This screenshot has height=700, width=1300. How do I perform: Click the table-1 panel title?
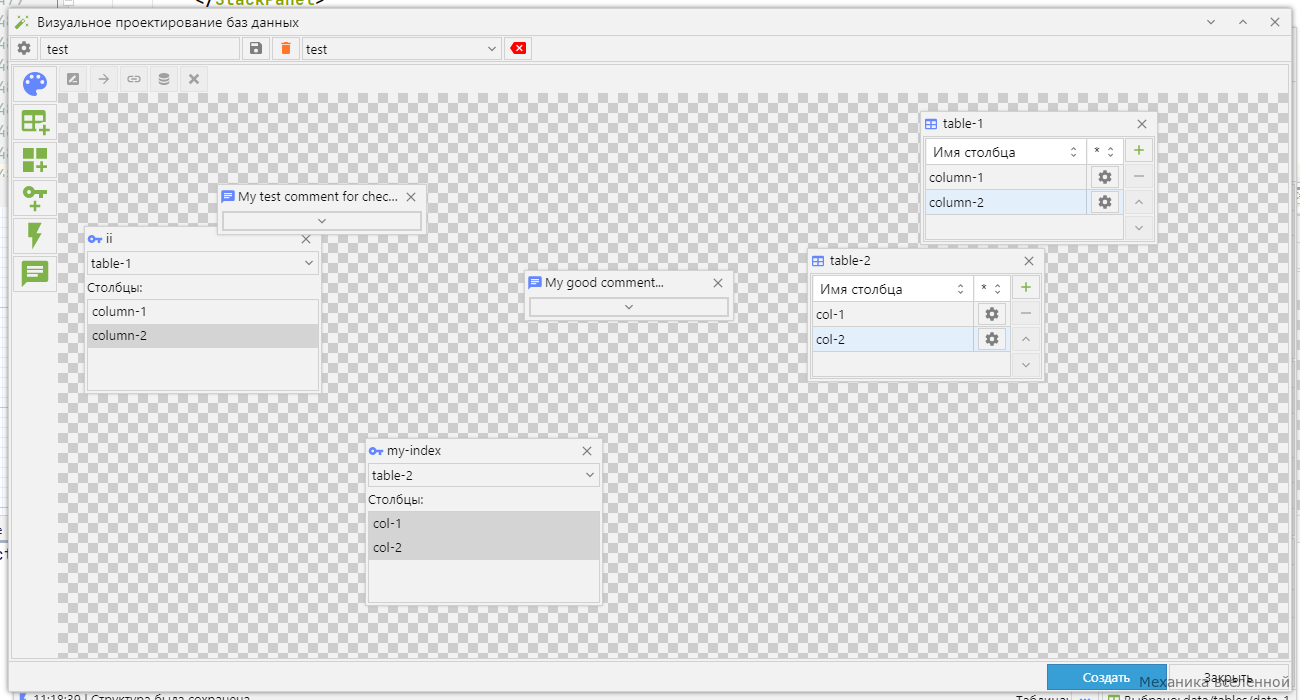pyautogui.click(x=963, y=124)
